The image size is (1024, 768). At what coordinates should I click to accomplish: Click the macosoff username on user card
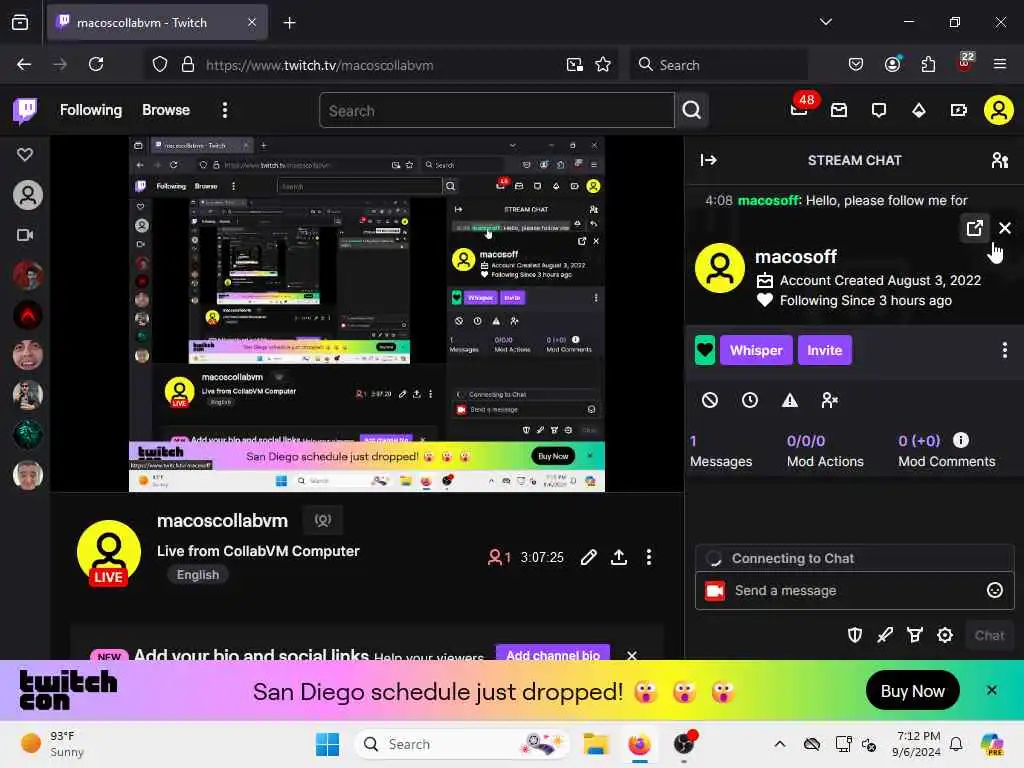[795, 257]
